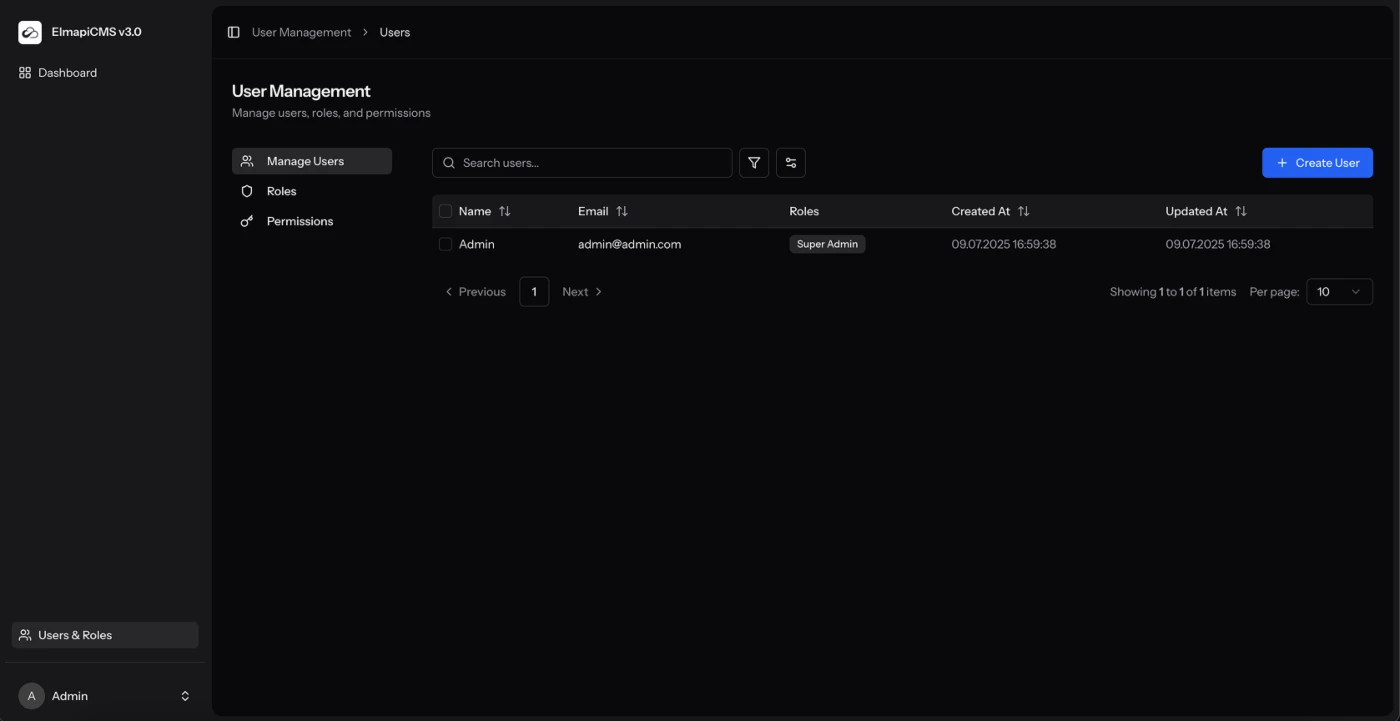This screenshot has height=721, width=1400.
Task: Focus the Search users field
Action: (x=582, y=163)
